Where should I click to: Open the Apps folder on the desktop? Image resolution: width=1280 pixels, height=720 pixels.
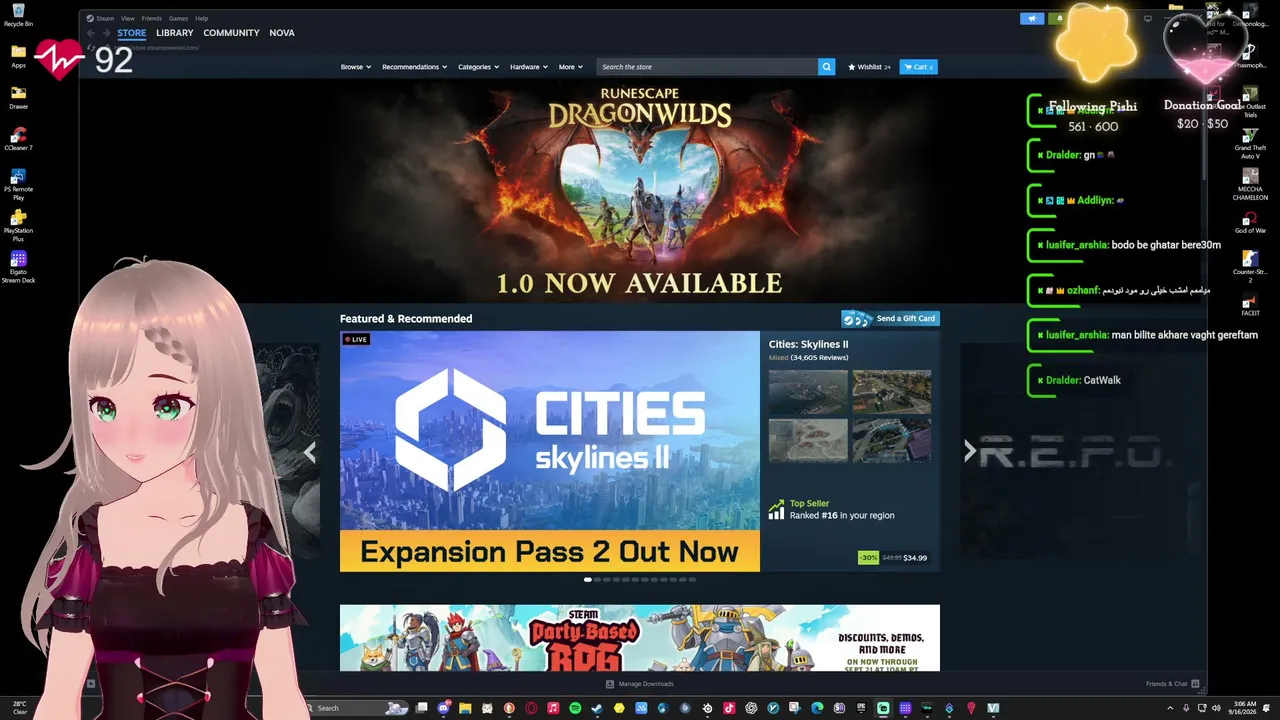pos(18,56)
